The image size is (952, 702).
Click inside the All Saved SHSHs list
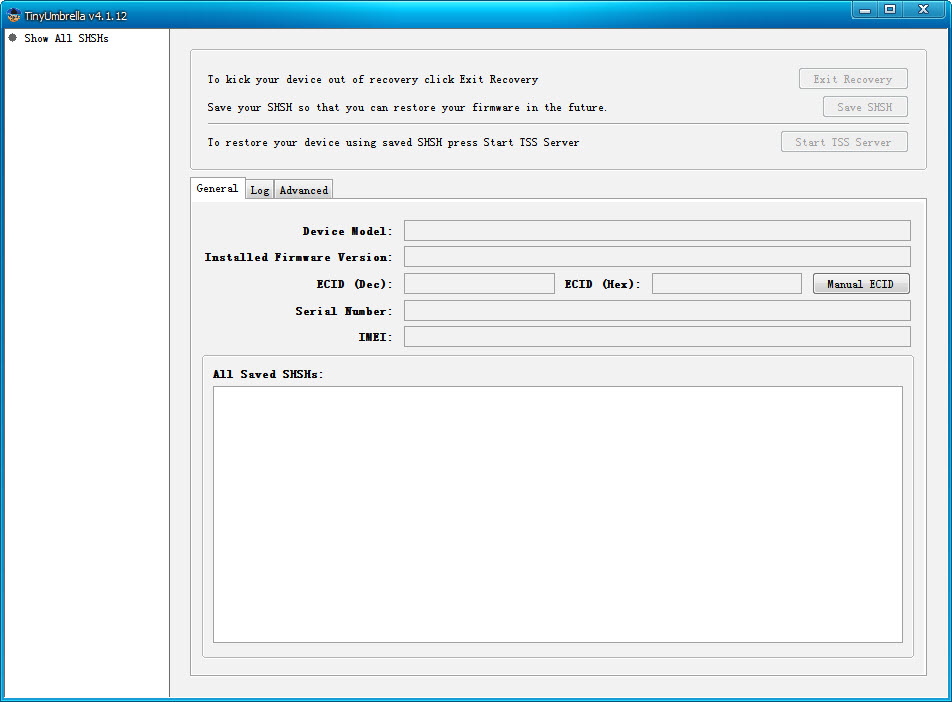[557, 514]
